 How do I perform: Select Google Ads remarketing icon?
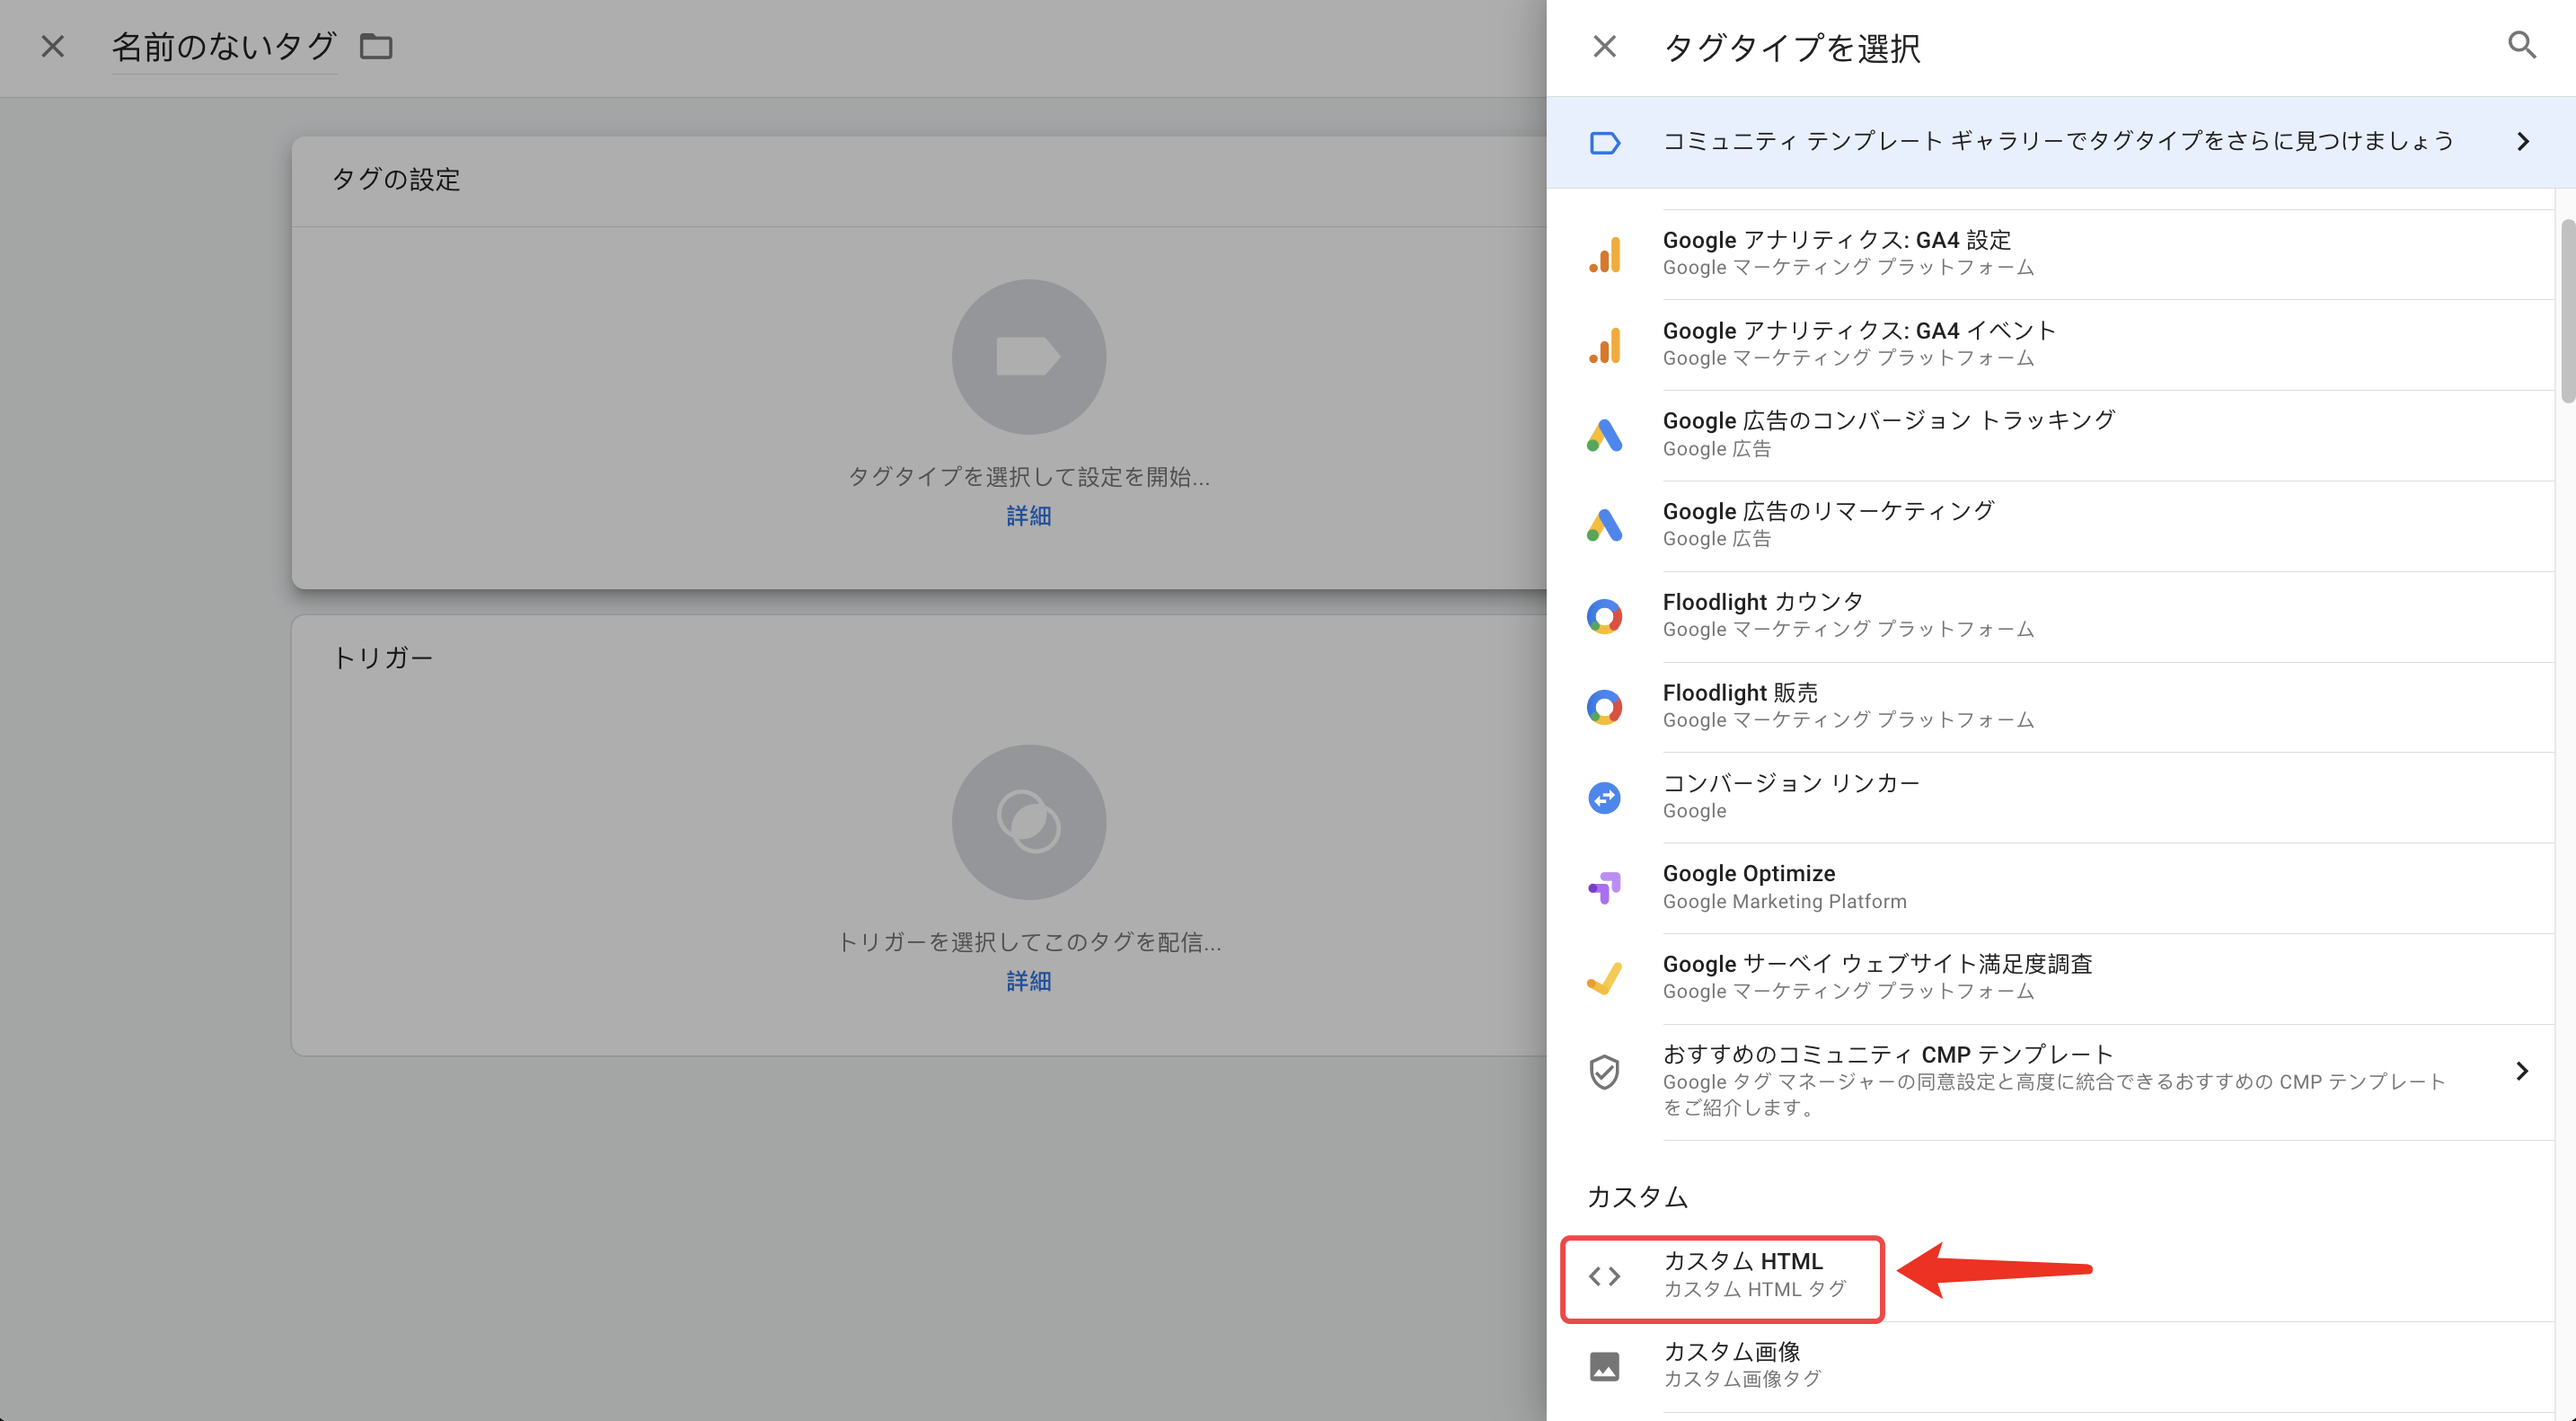[x=1604, y=525]
